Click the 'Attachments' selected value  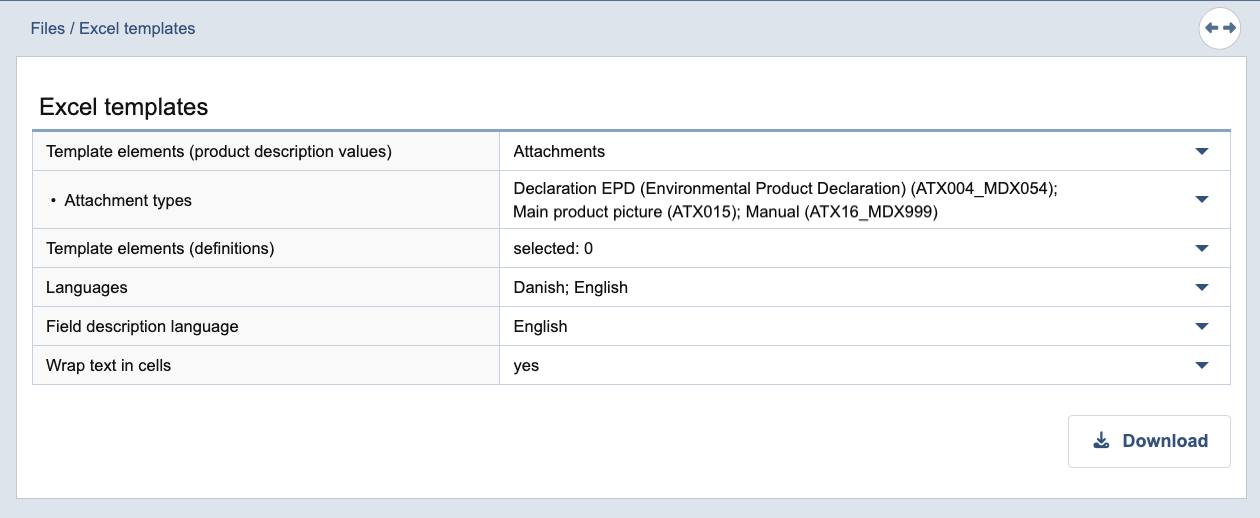pos(559,152)
